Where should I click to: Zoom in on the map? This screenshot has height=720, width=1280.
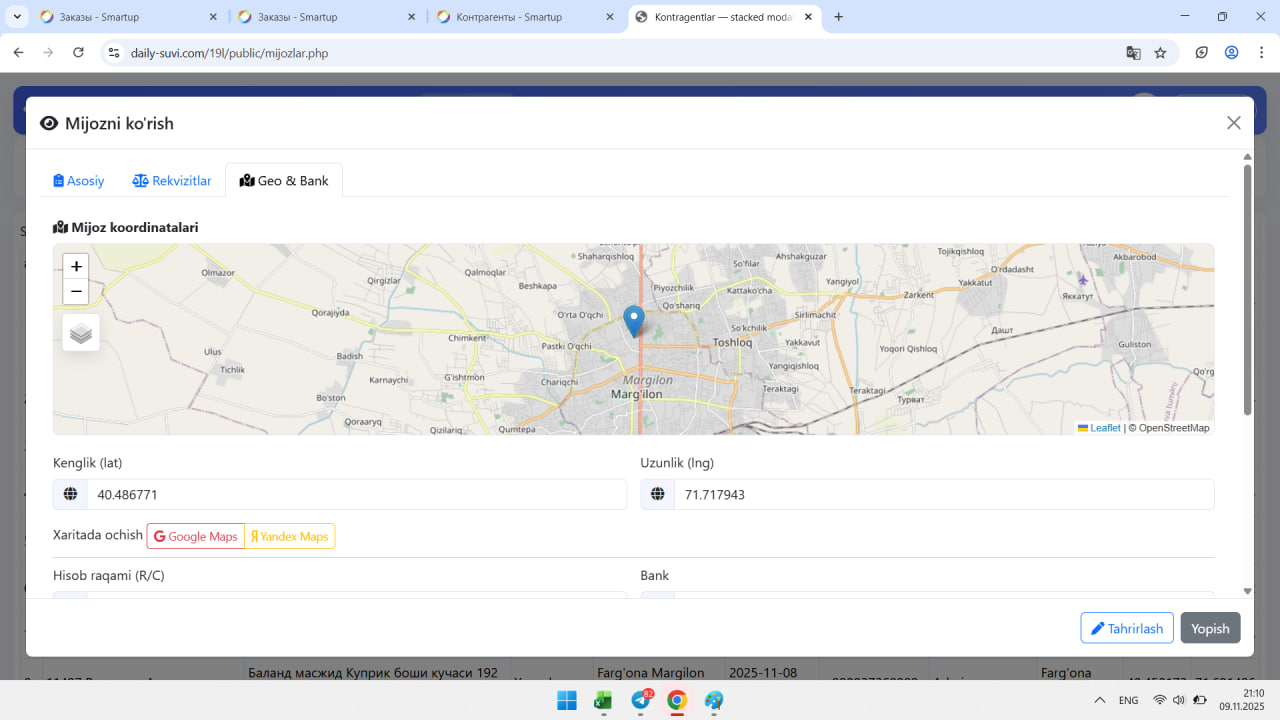tap(76, 267)
